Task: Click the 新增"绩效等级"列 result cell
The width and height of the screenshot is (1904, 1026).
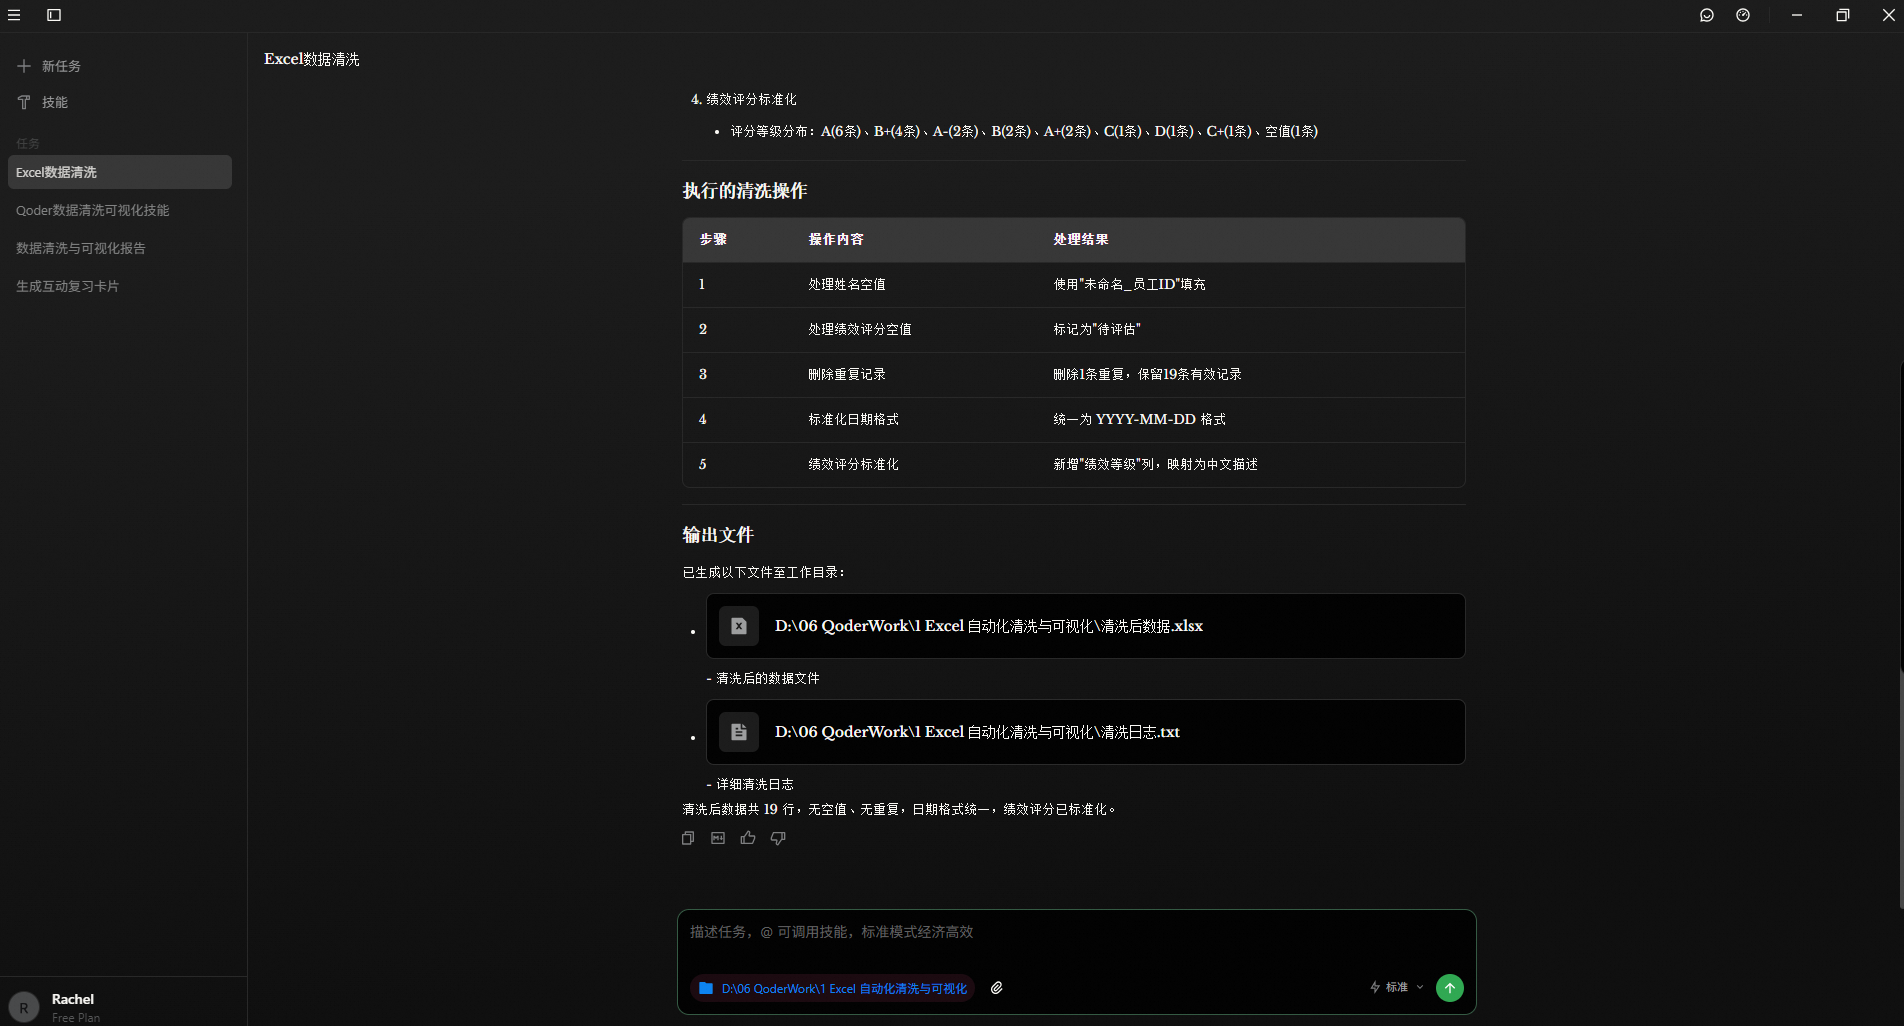Action: click(1156, 465)
